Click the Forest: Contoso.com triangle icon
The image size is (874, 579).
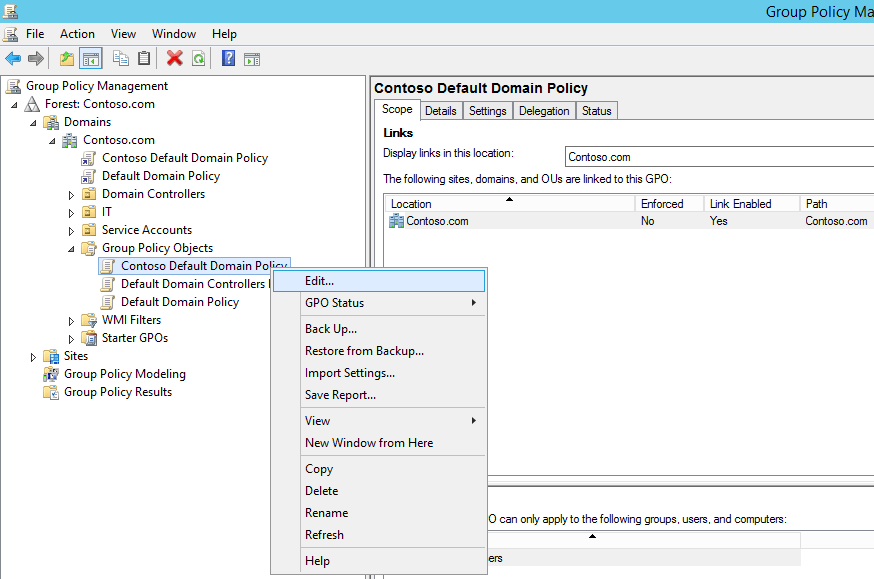coord(32,104)
